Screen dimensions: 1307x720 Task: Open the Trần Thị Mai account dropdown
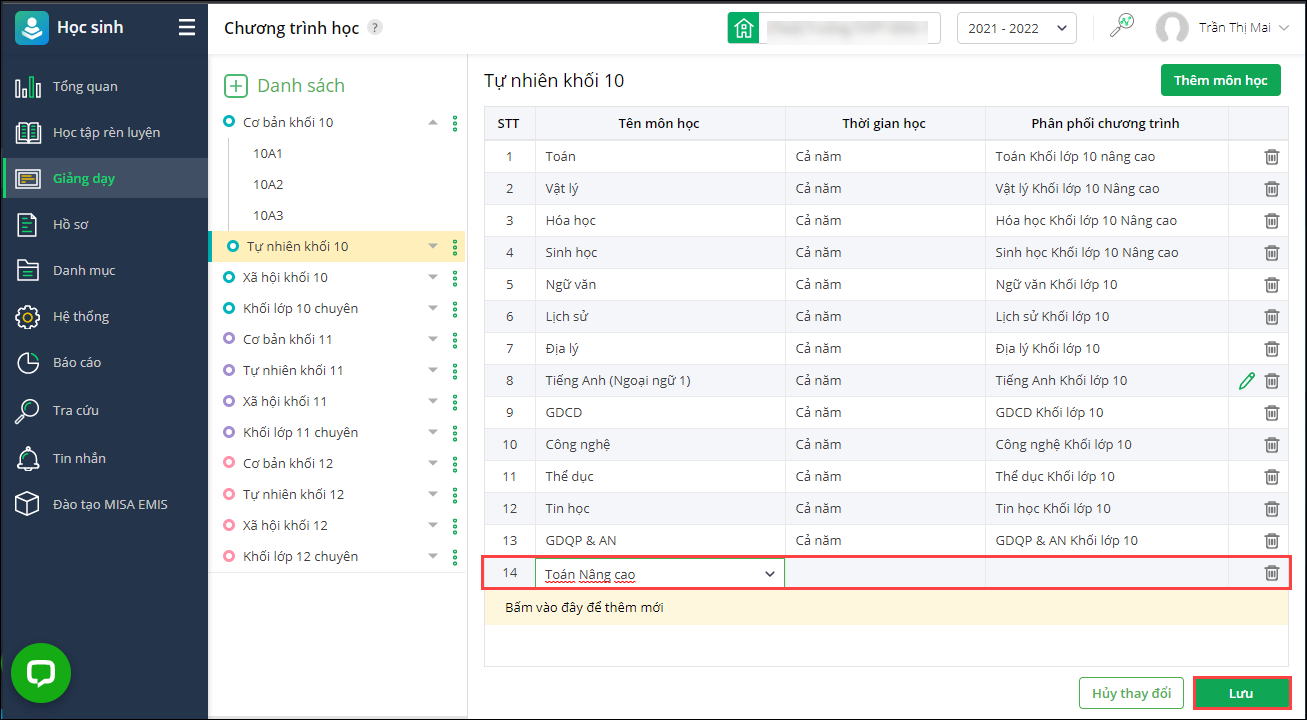click(x=1245, y=28)
